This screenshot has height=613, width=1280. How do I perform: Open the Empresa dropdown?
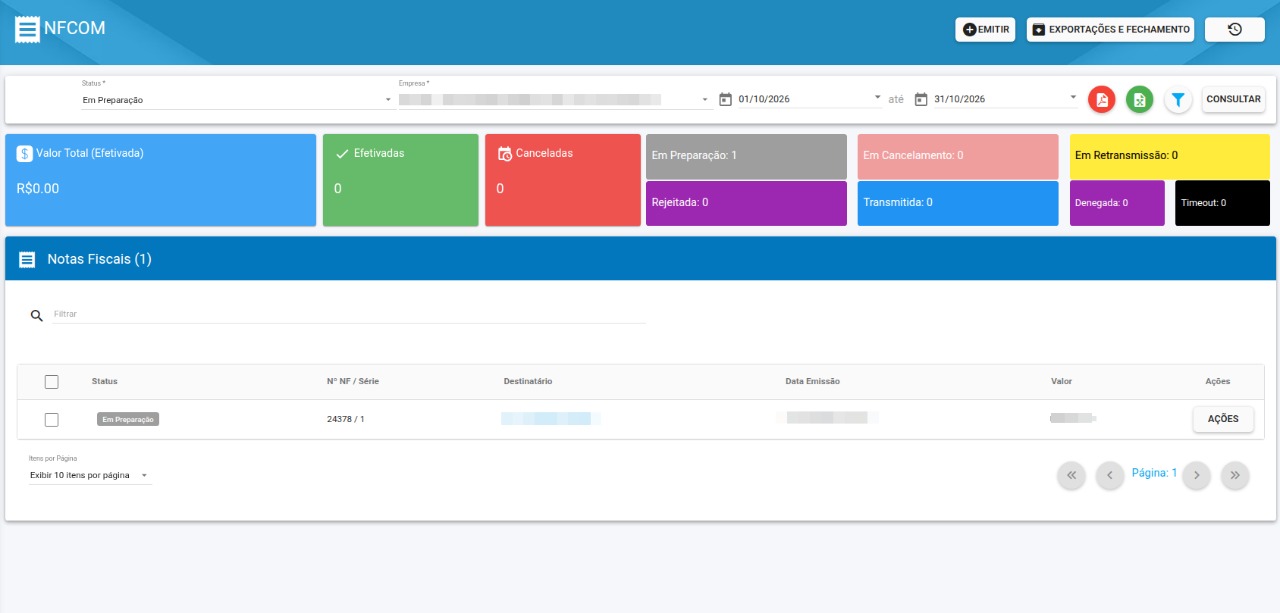pyautogui.click(x=553, y=99)
